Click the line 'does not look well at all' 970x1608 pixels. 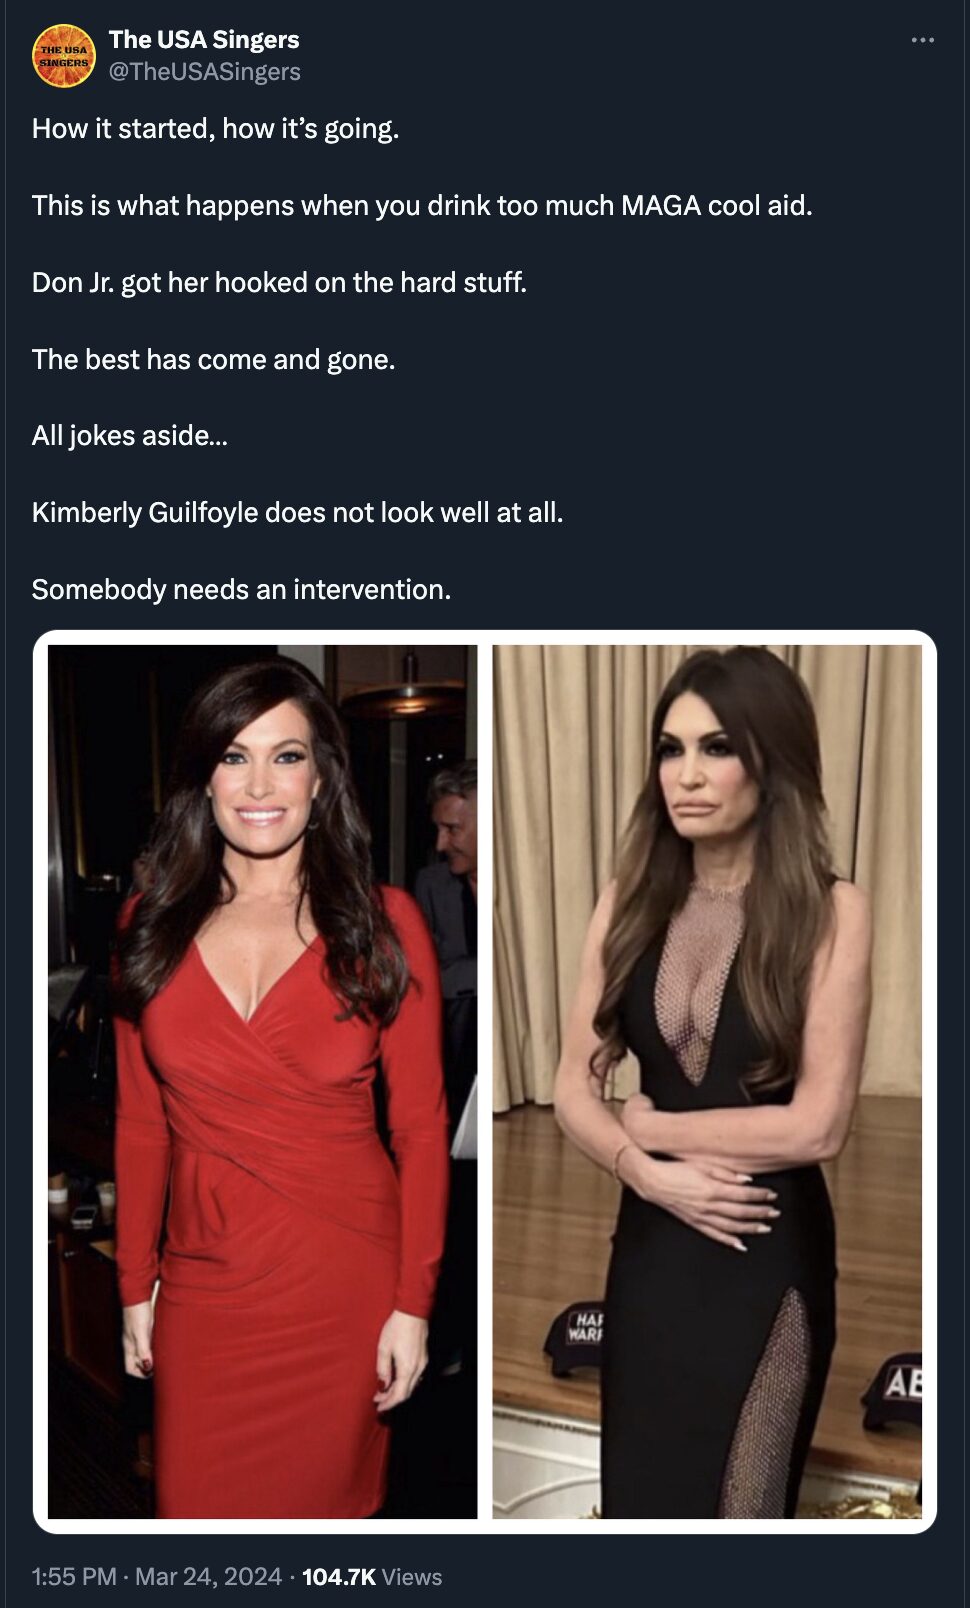click(x=297, y=513)
